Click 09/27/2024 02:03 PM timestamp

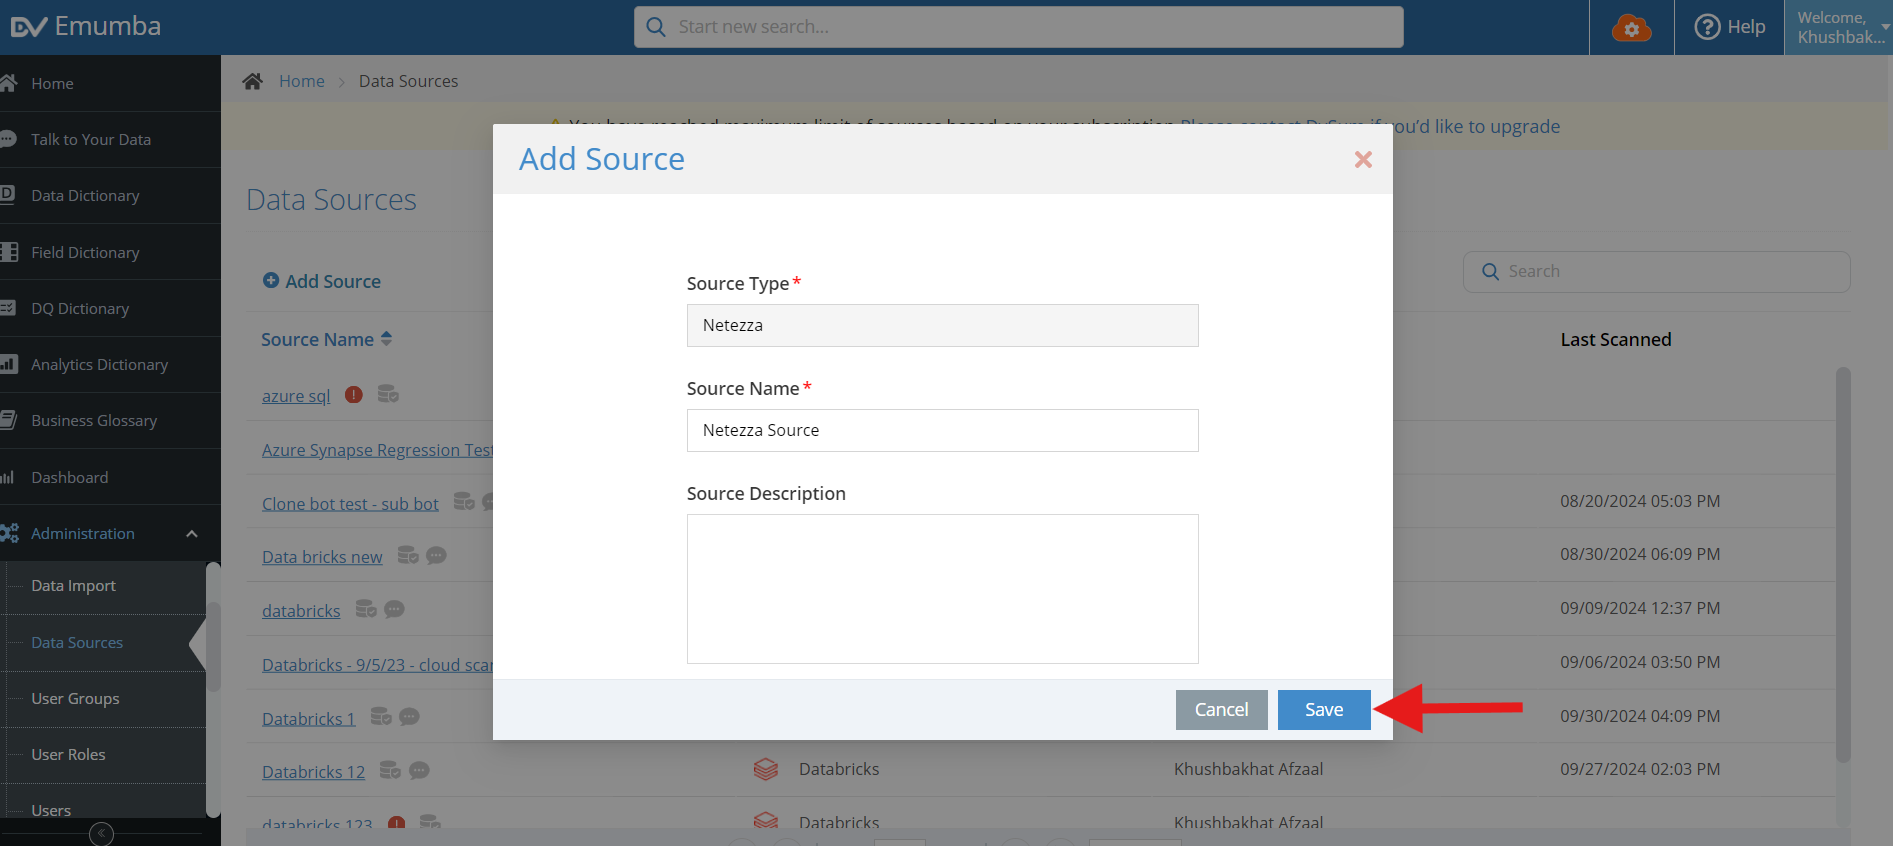coord(1640,769)
